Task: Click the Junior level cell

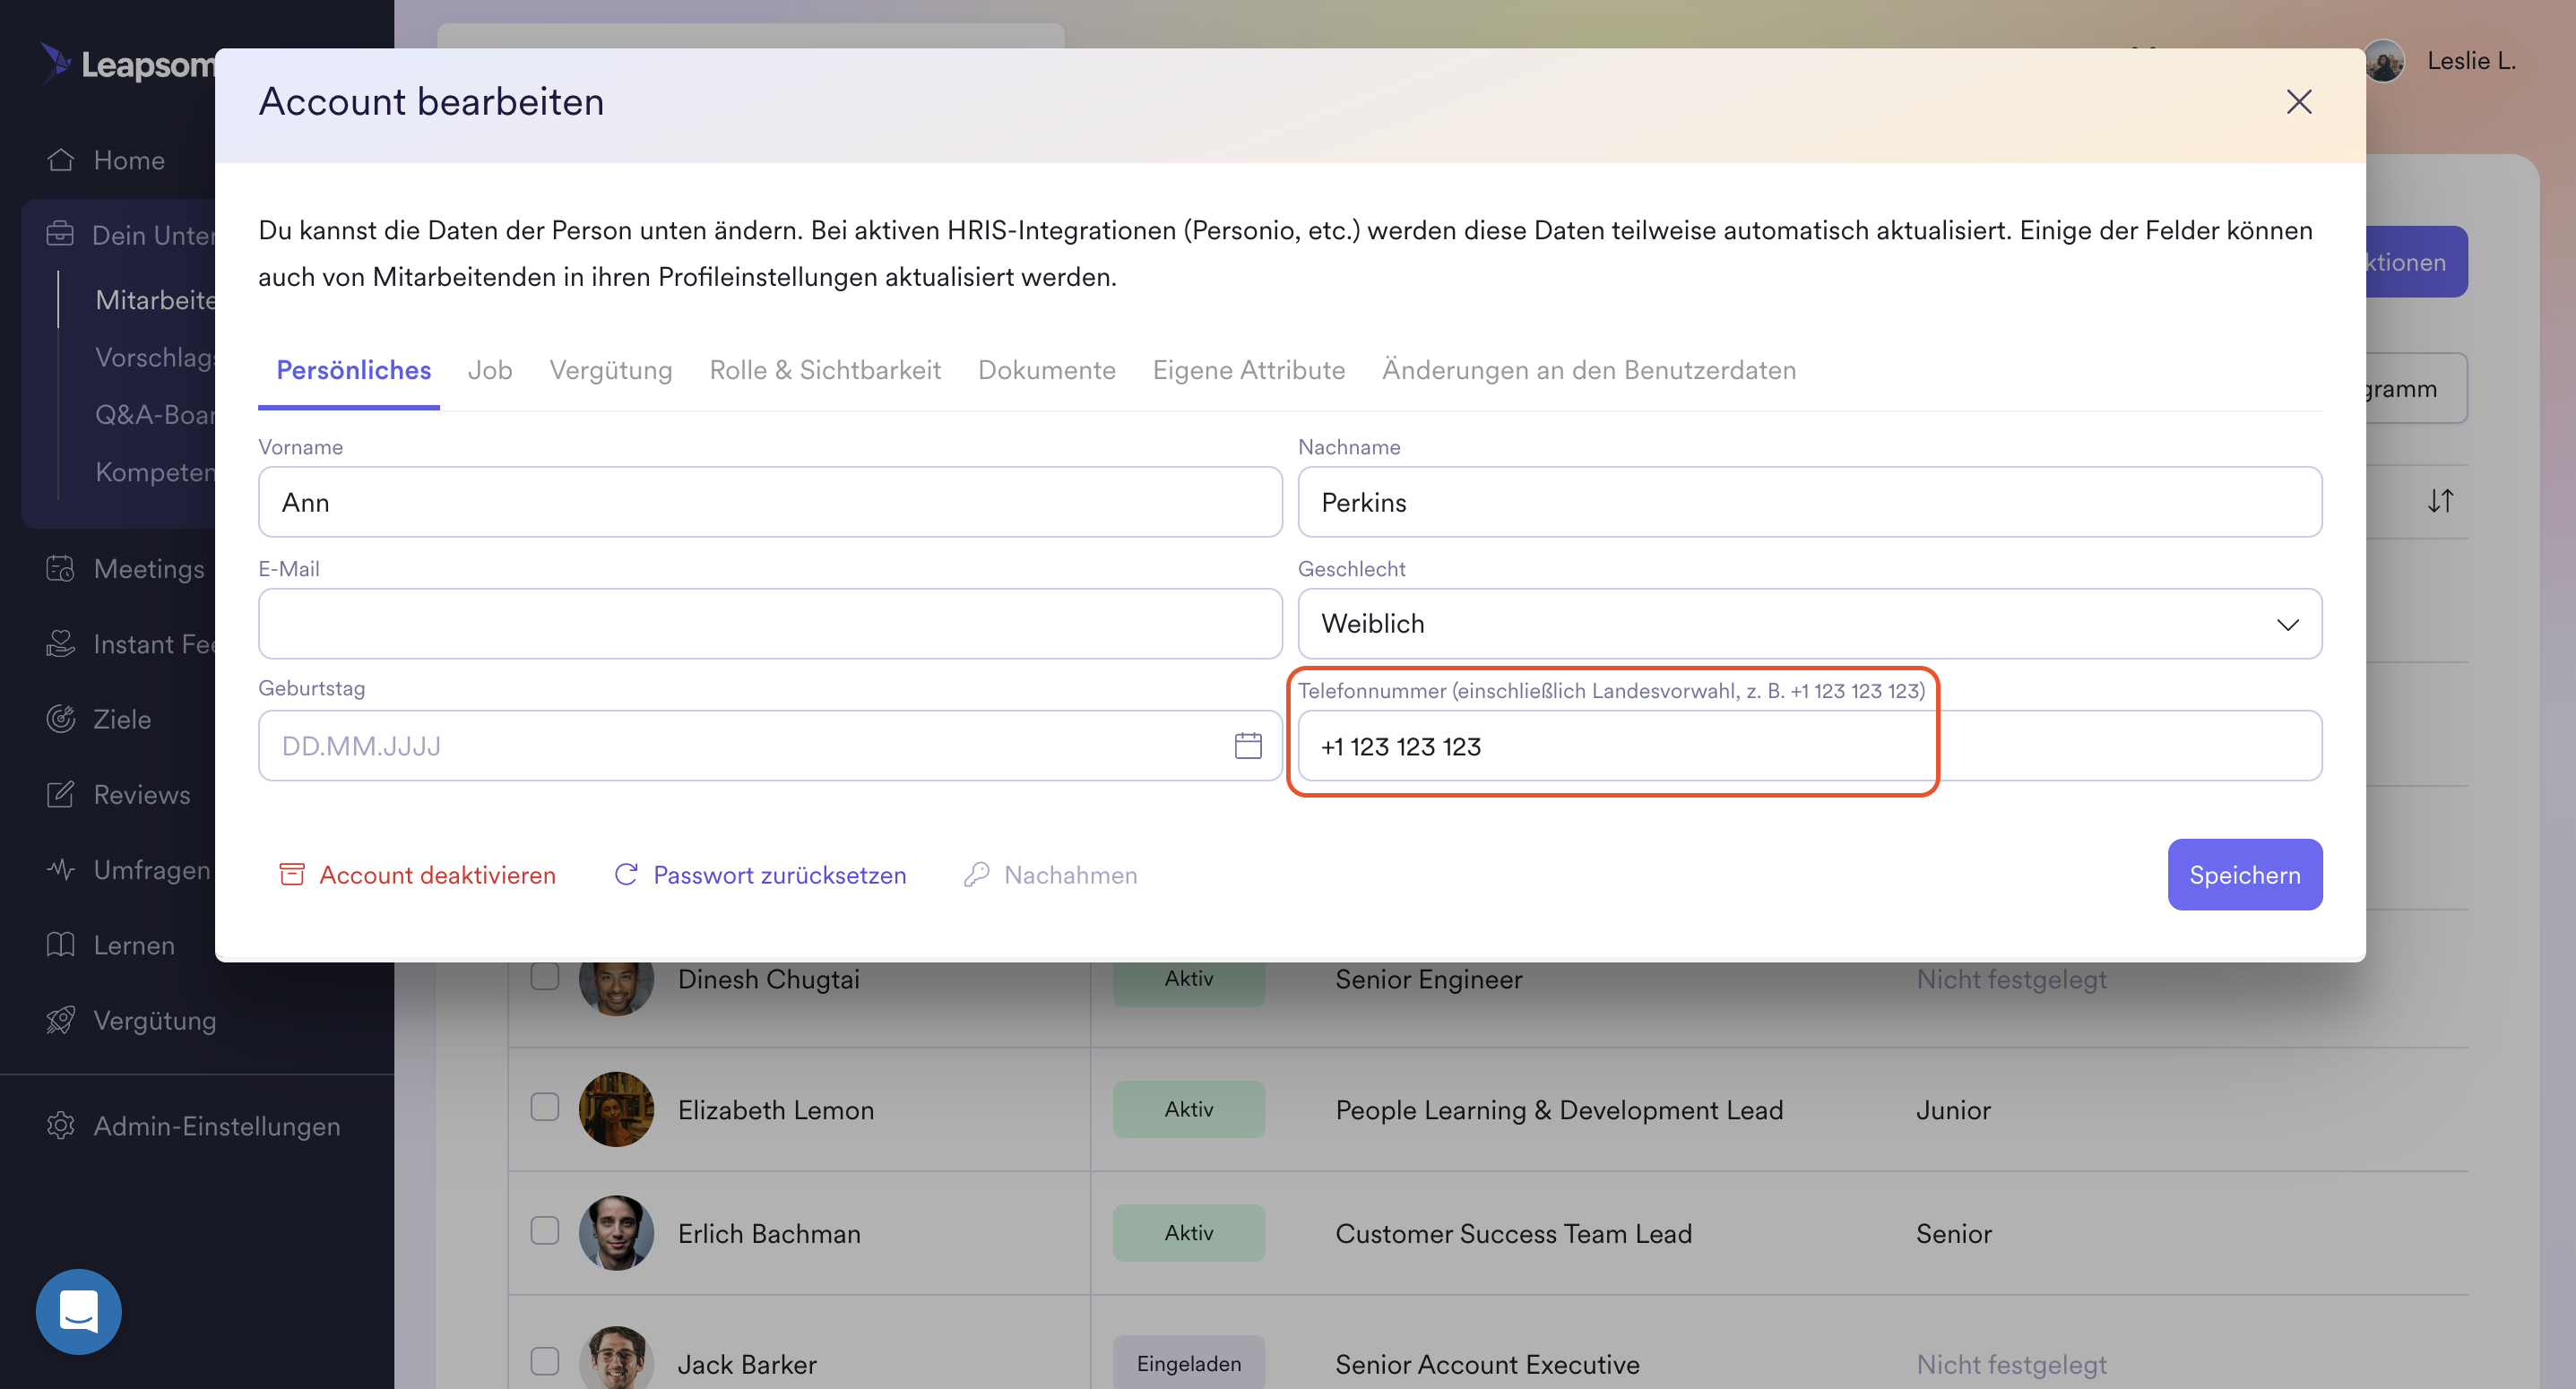Action: pos(1953,1109)
